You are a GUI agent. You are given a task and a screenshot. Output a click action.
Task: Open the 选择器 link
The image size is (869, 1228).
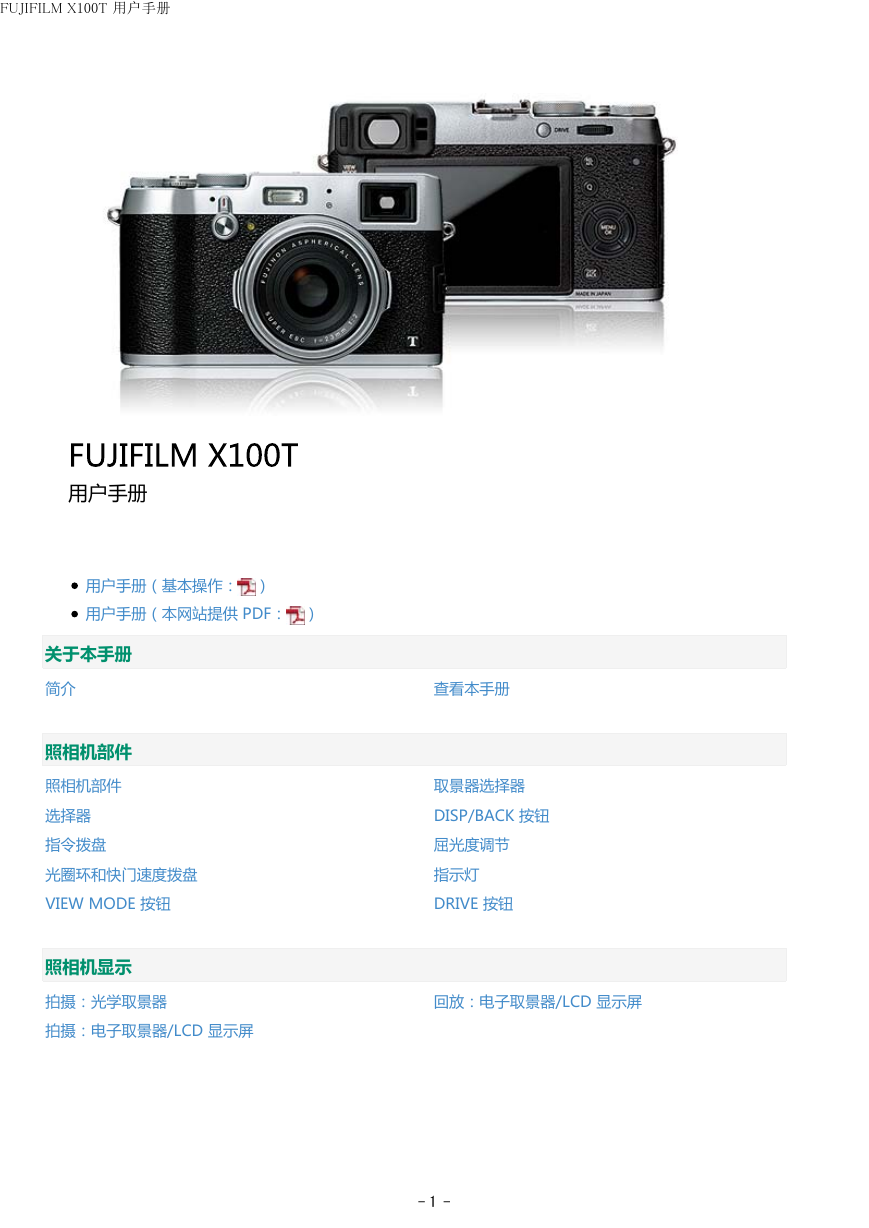coord(68,816)
